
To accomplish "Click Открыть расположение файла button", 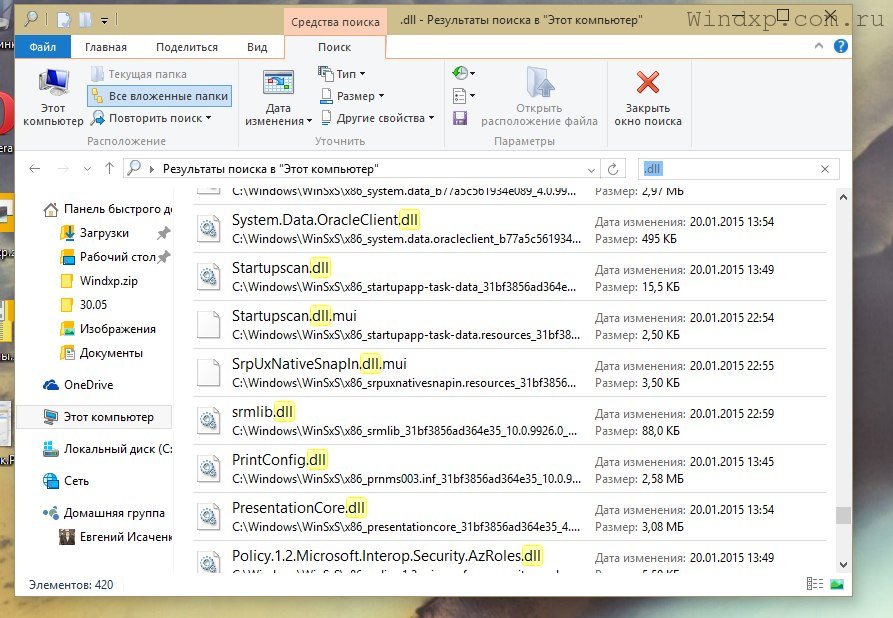I will (x=539, y=97).
